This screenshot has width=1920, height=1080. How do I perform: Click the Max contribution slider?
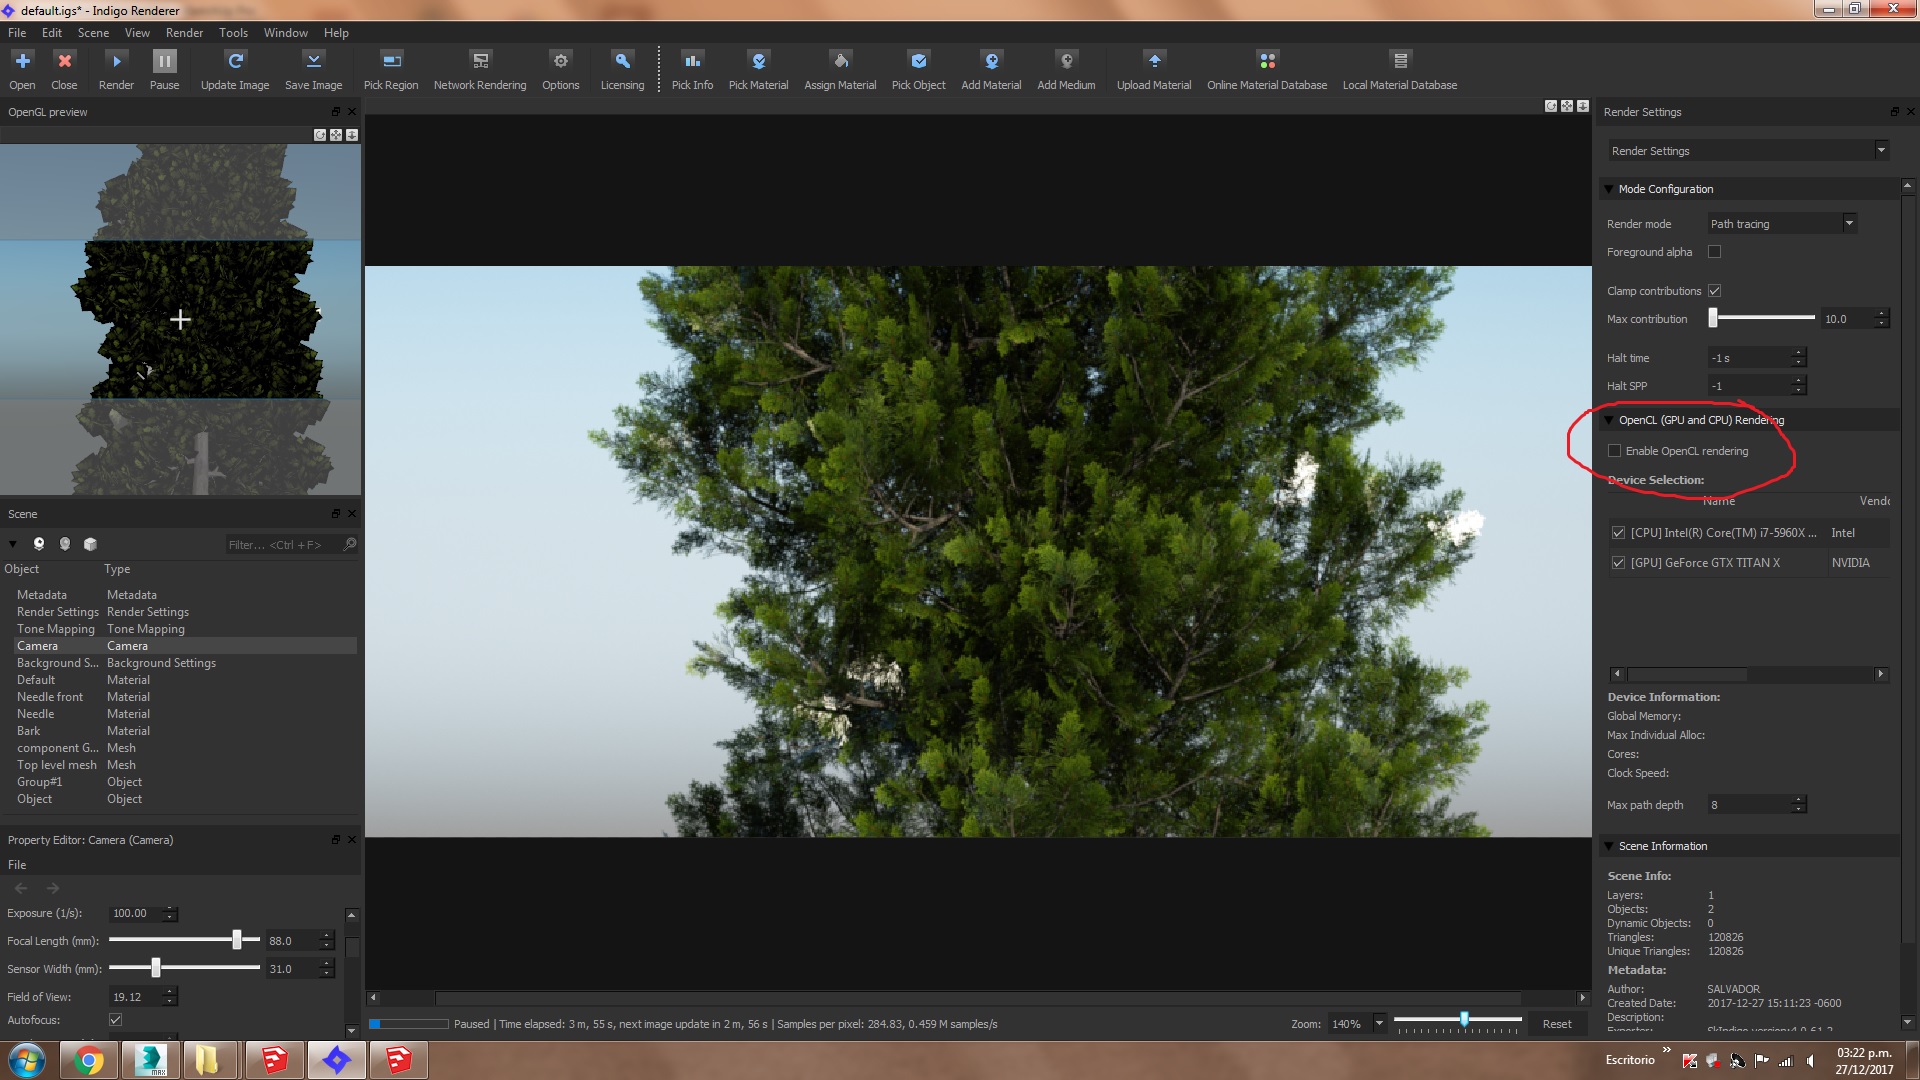click(x=1764, y=318)
